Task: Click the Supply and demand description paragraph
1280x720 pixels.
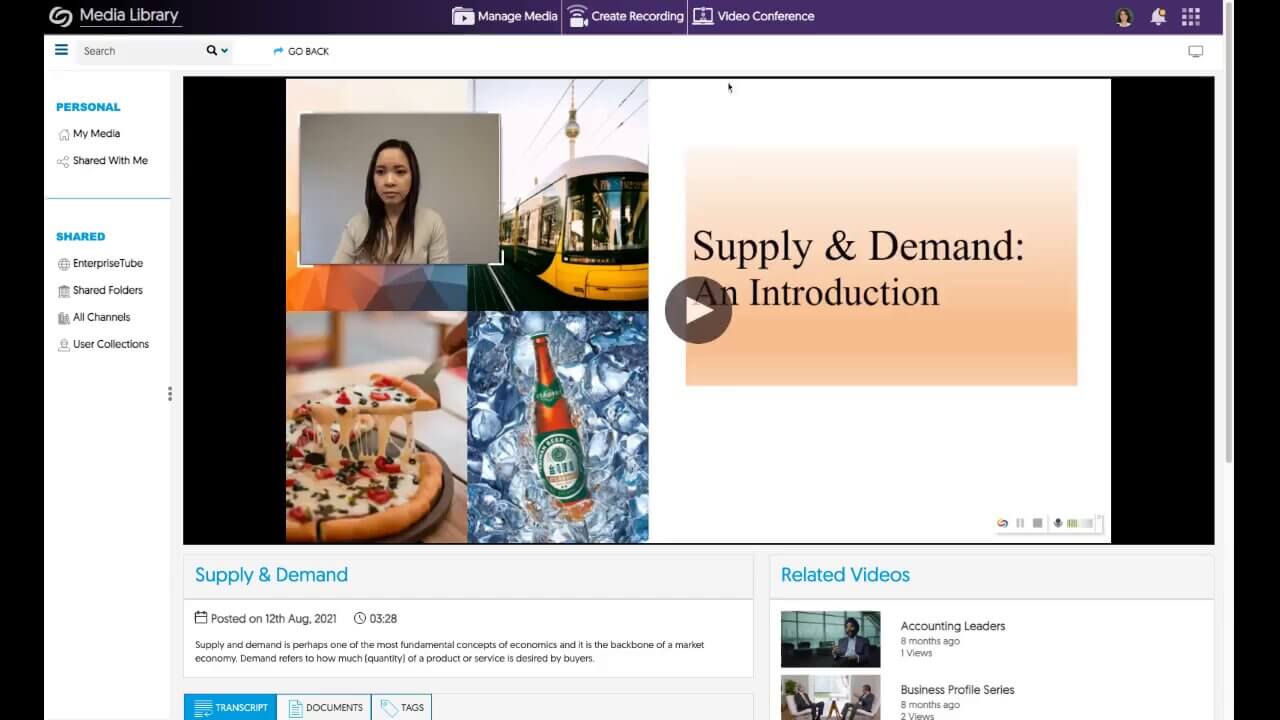Action: (450, 652)
